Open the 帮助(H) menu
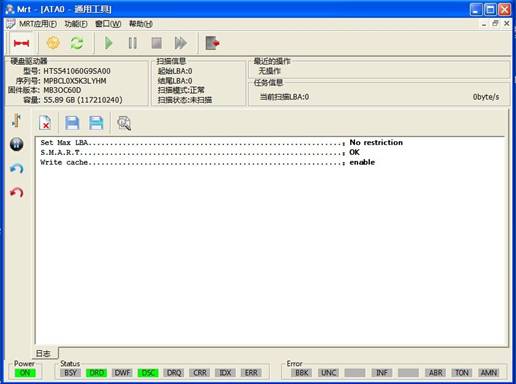The image size is (516, 384). (x=141, y=24)
